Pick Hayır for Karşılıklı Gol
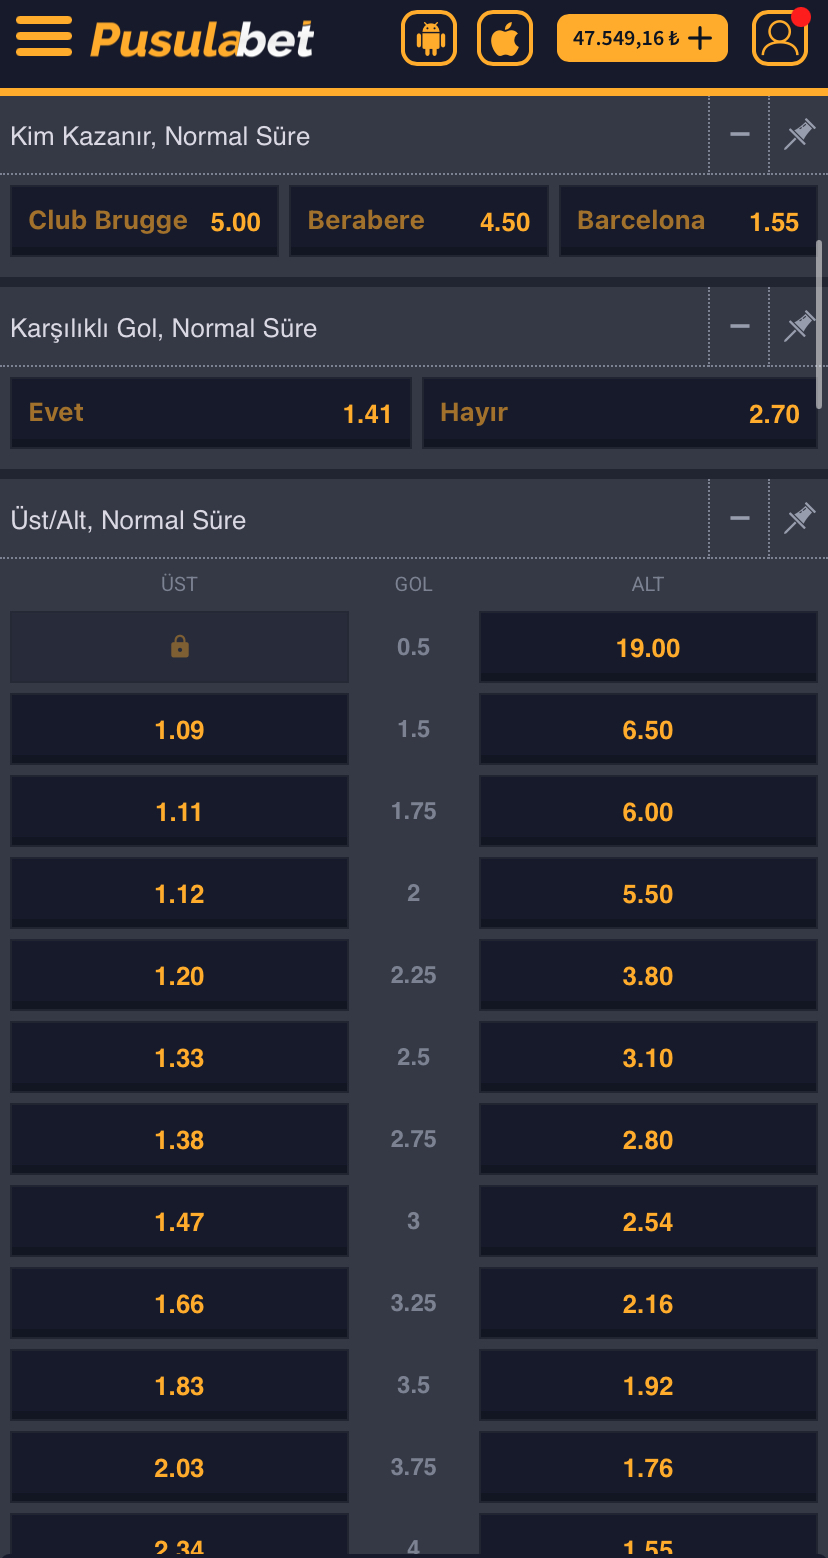828x1558 pixels. click(x=620, y=413)
